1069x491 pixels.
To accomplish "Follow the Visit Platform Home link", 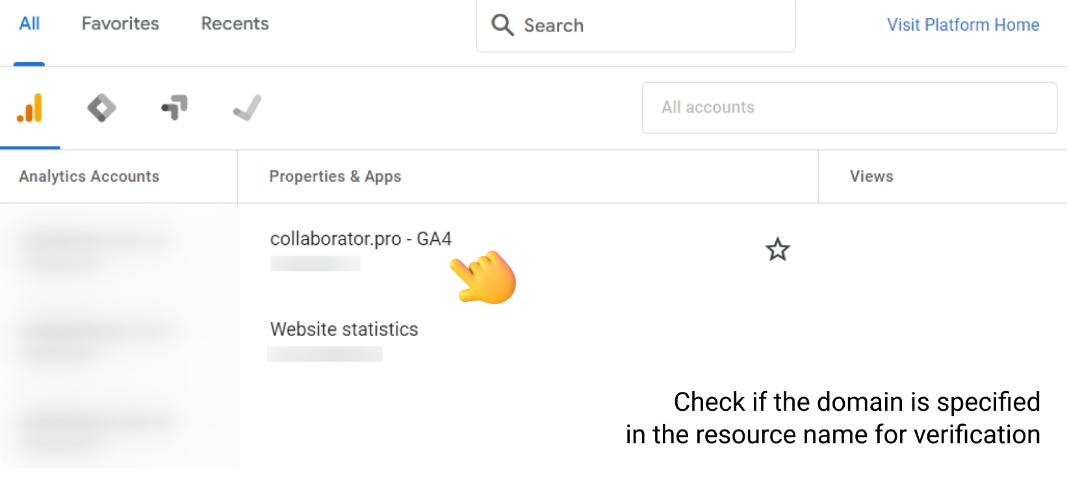I will (963, 25).
